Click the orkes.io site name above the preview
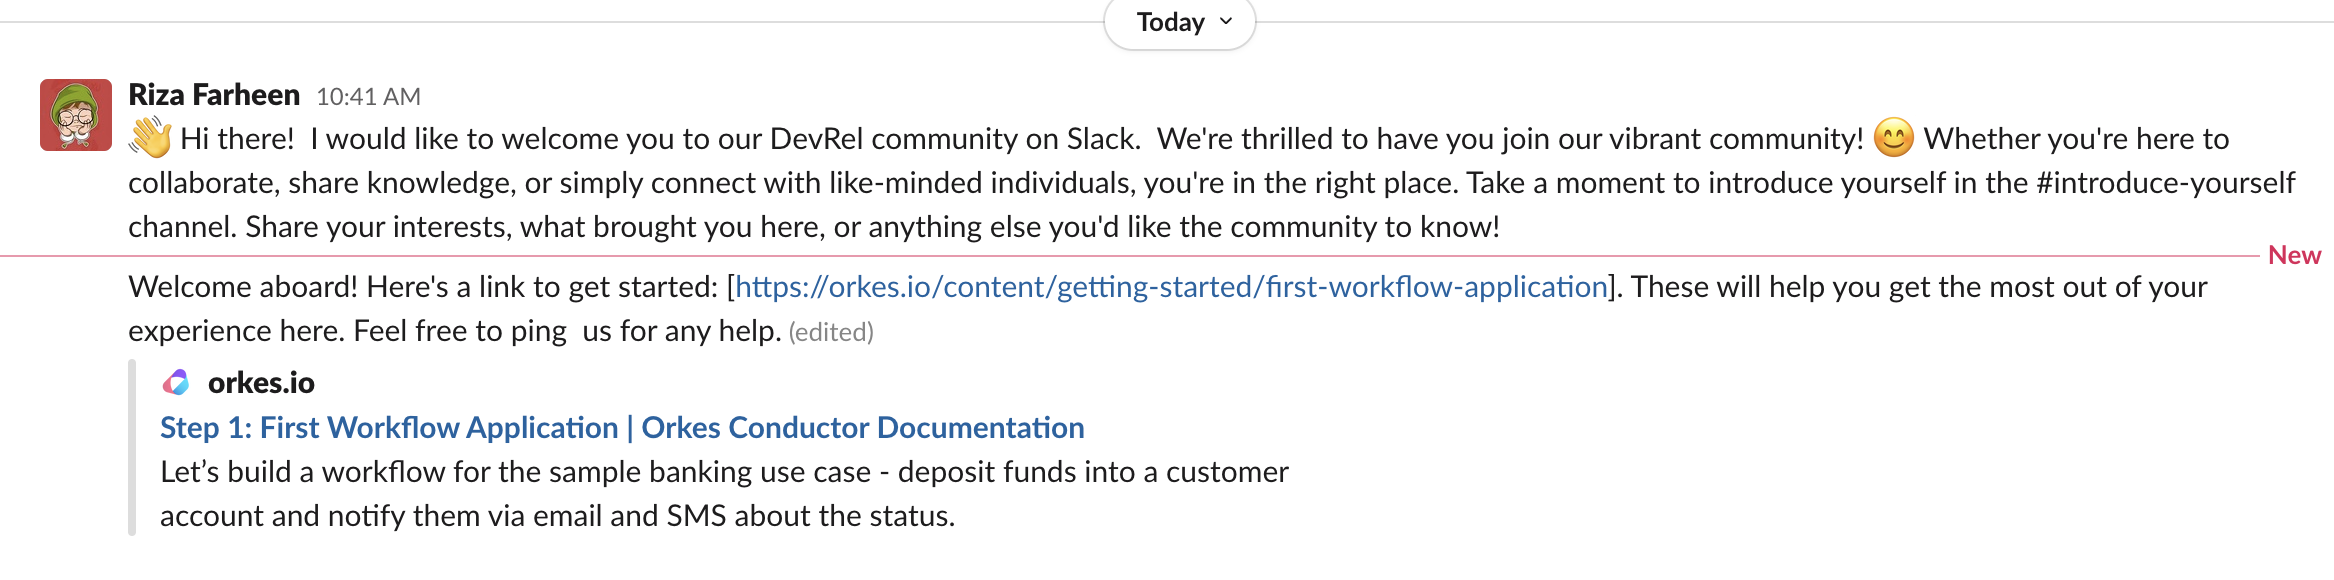Screen dimensions: 2334x580 click(x=261, y=382)
